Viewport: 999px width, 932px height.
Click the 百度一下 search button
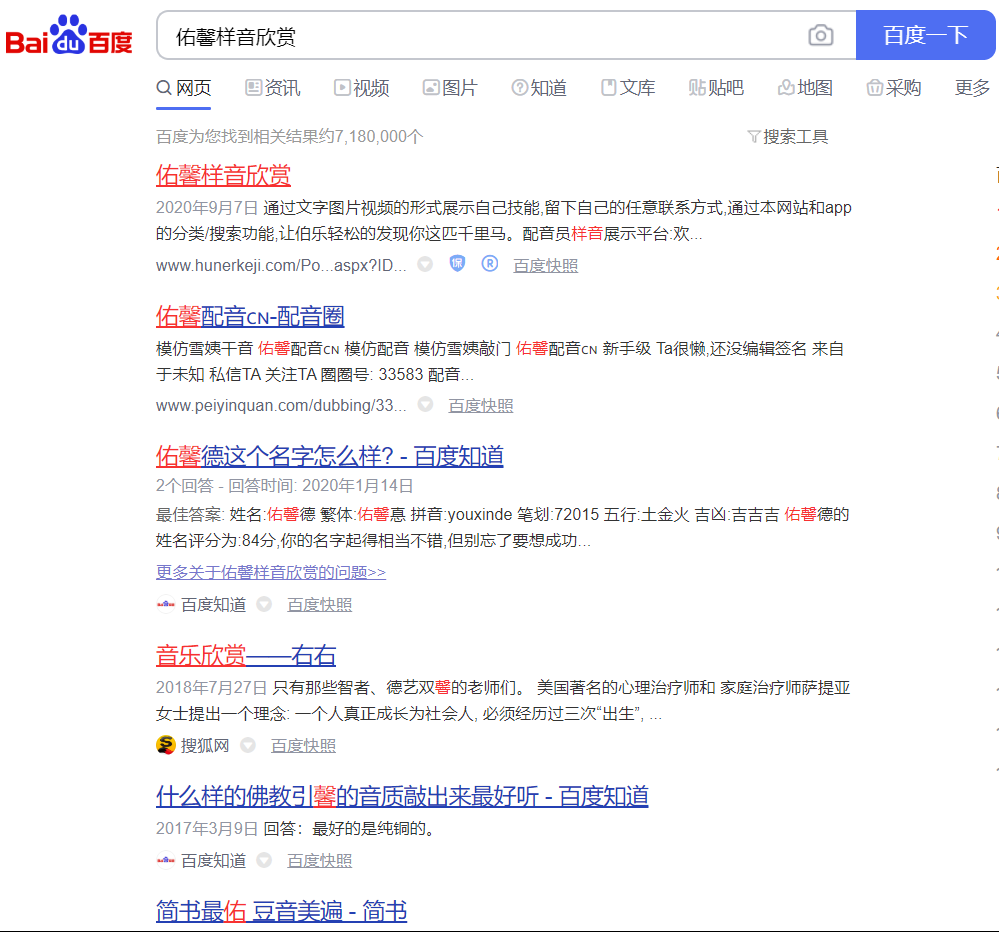tap(925, 35)
